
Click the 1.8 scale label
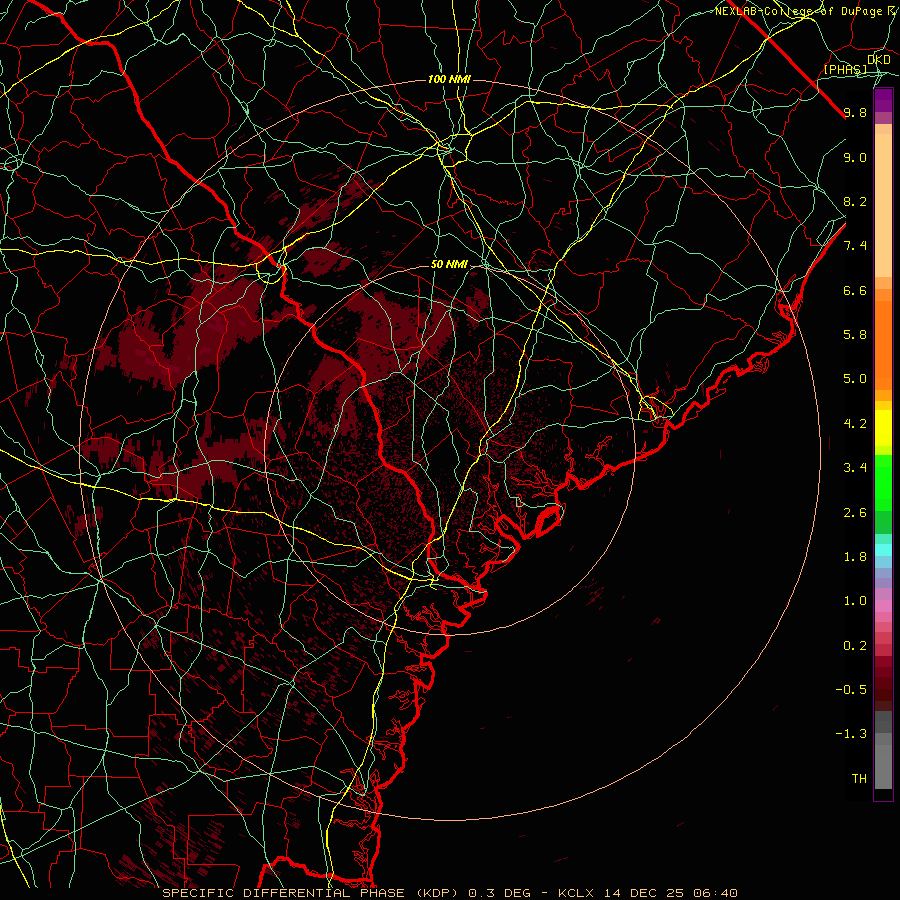[855, 557]
